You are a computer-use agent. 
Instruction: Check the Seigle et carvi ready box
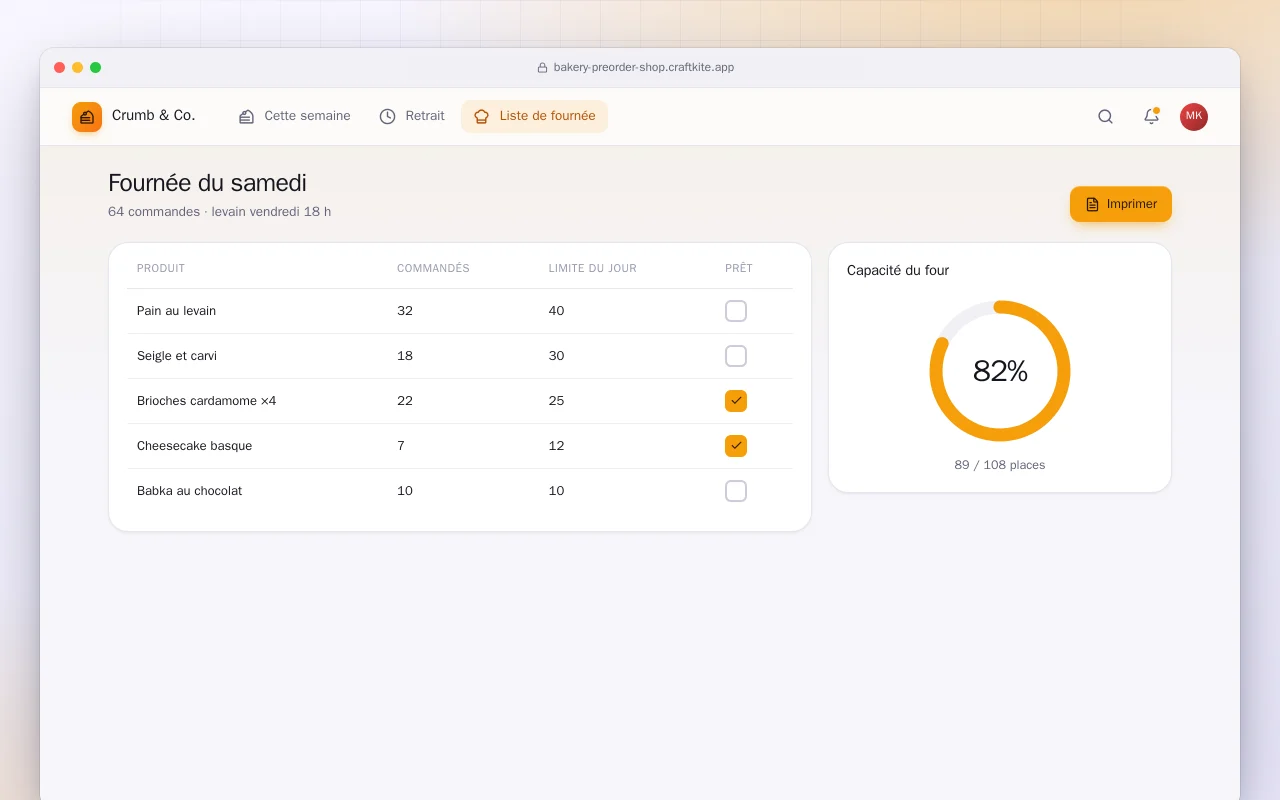click(x=736, y=356)
